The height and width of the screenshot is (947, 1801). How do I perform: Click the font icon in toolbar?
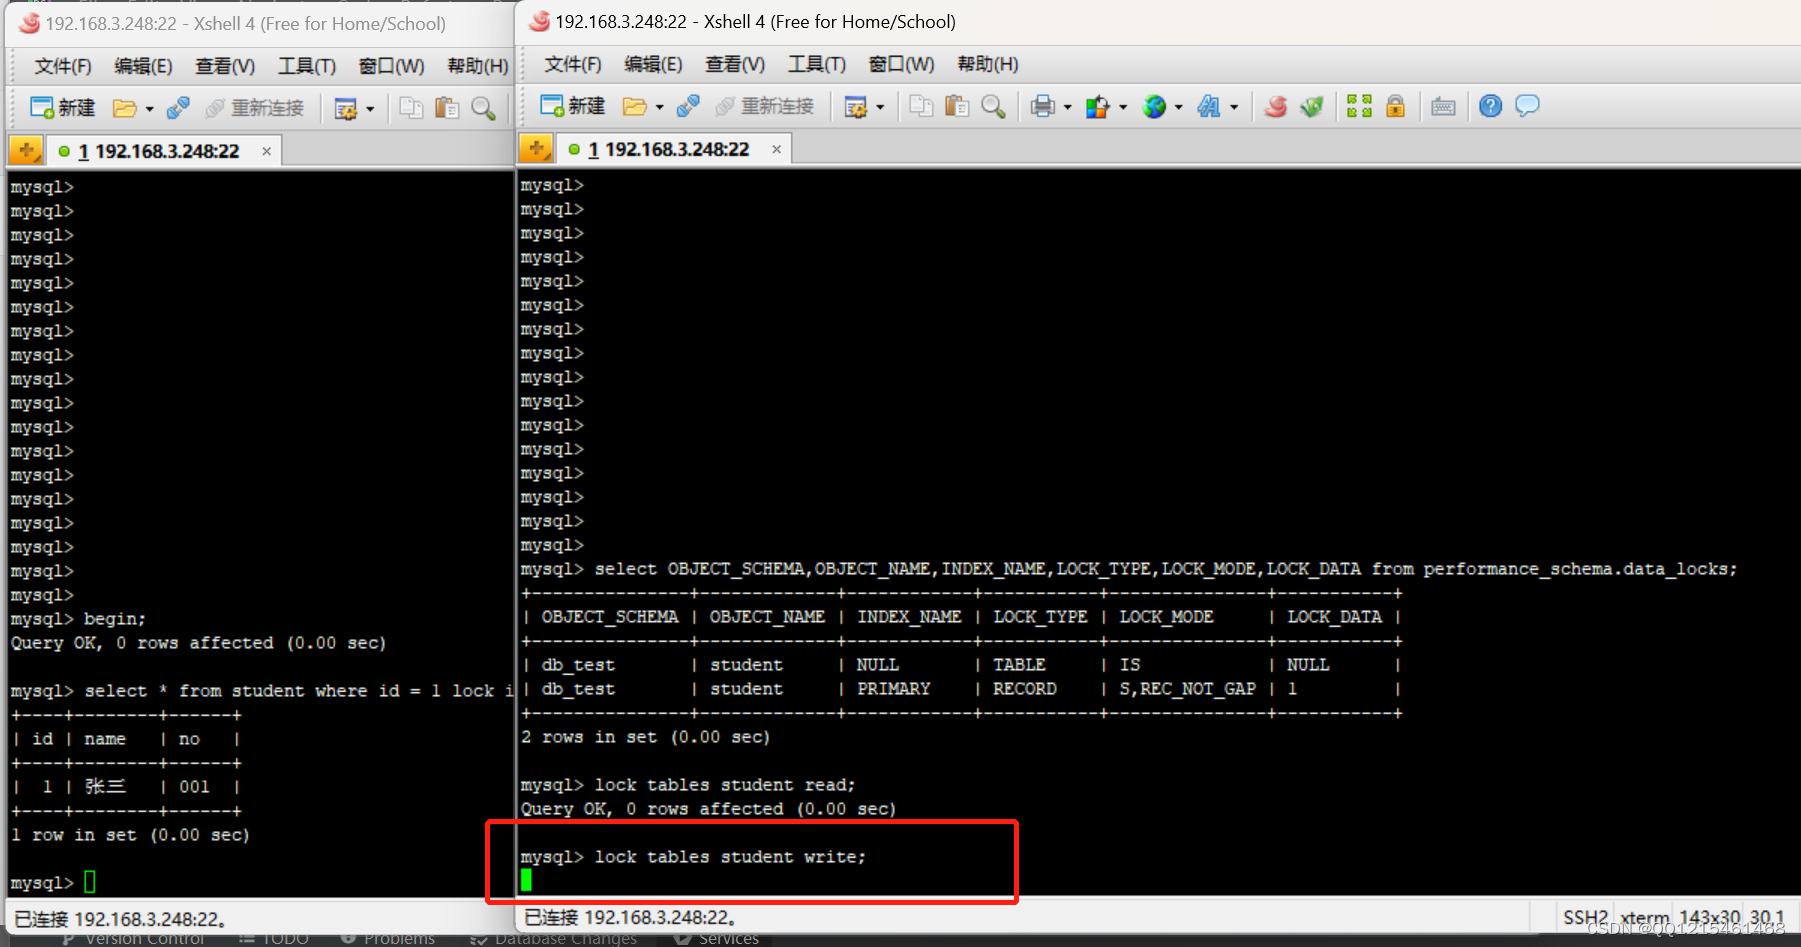point(1209,106)
